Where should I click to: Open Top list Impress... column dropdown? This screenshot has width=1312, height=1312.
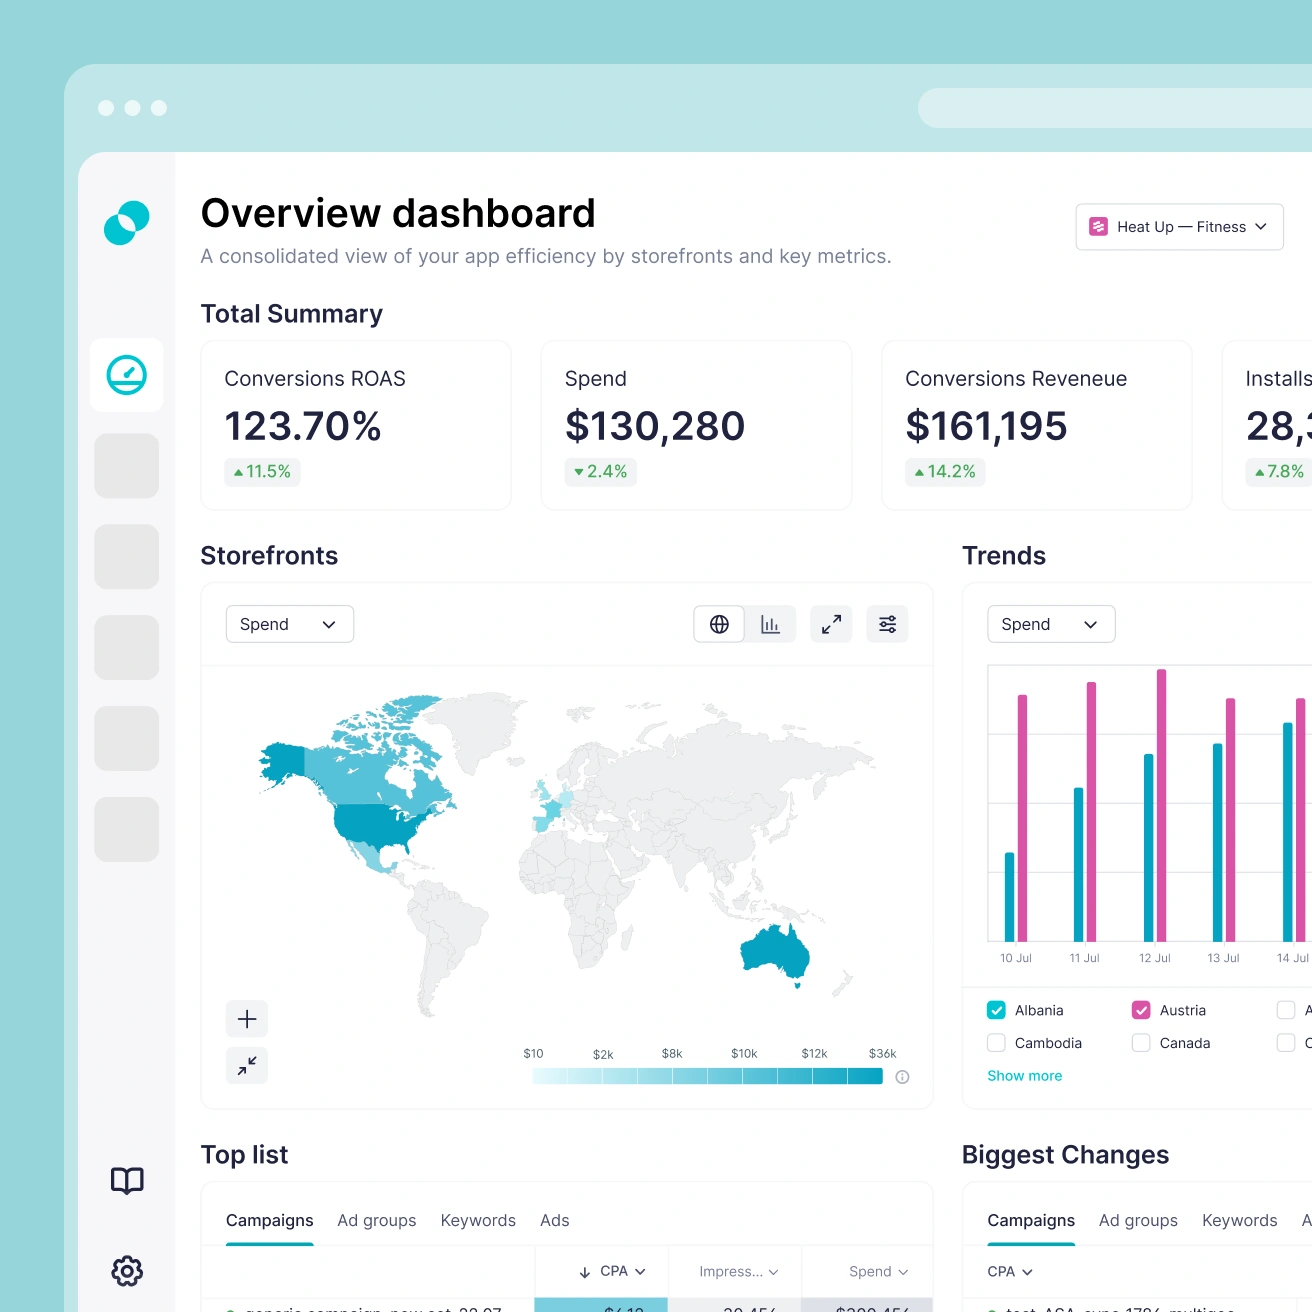[738, 1272]
